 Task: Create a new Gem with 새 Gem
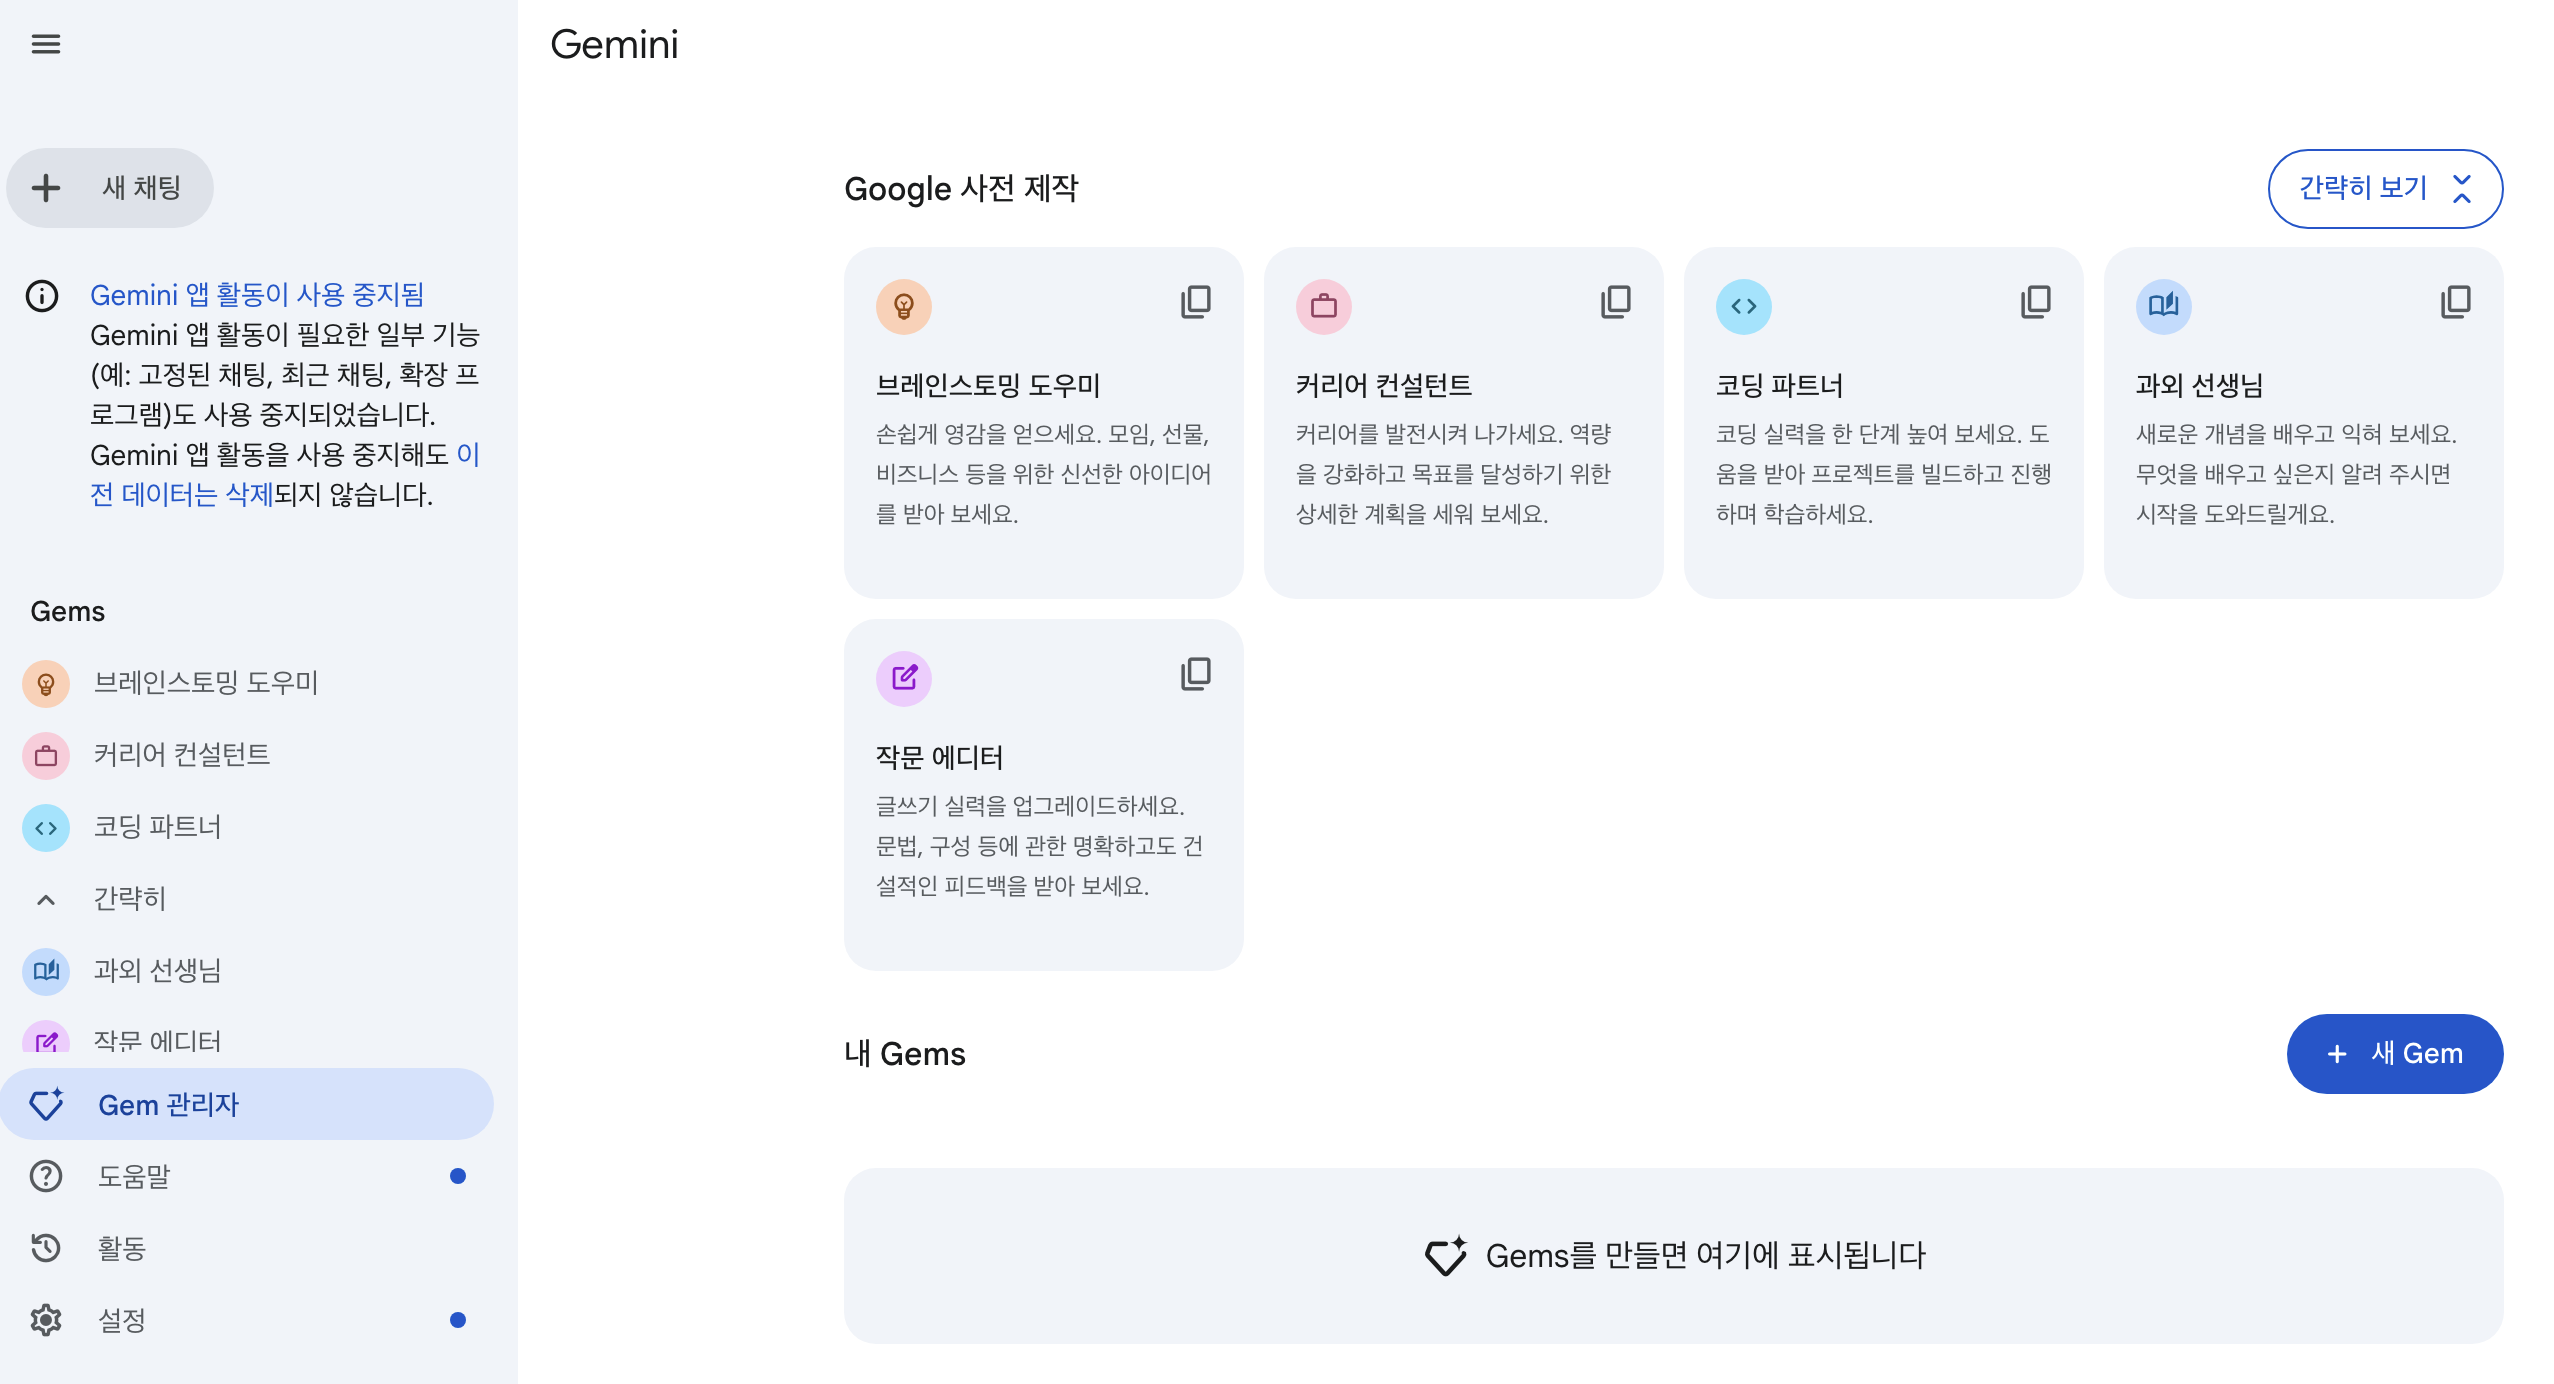click(2394, 1054)
